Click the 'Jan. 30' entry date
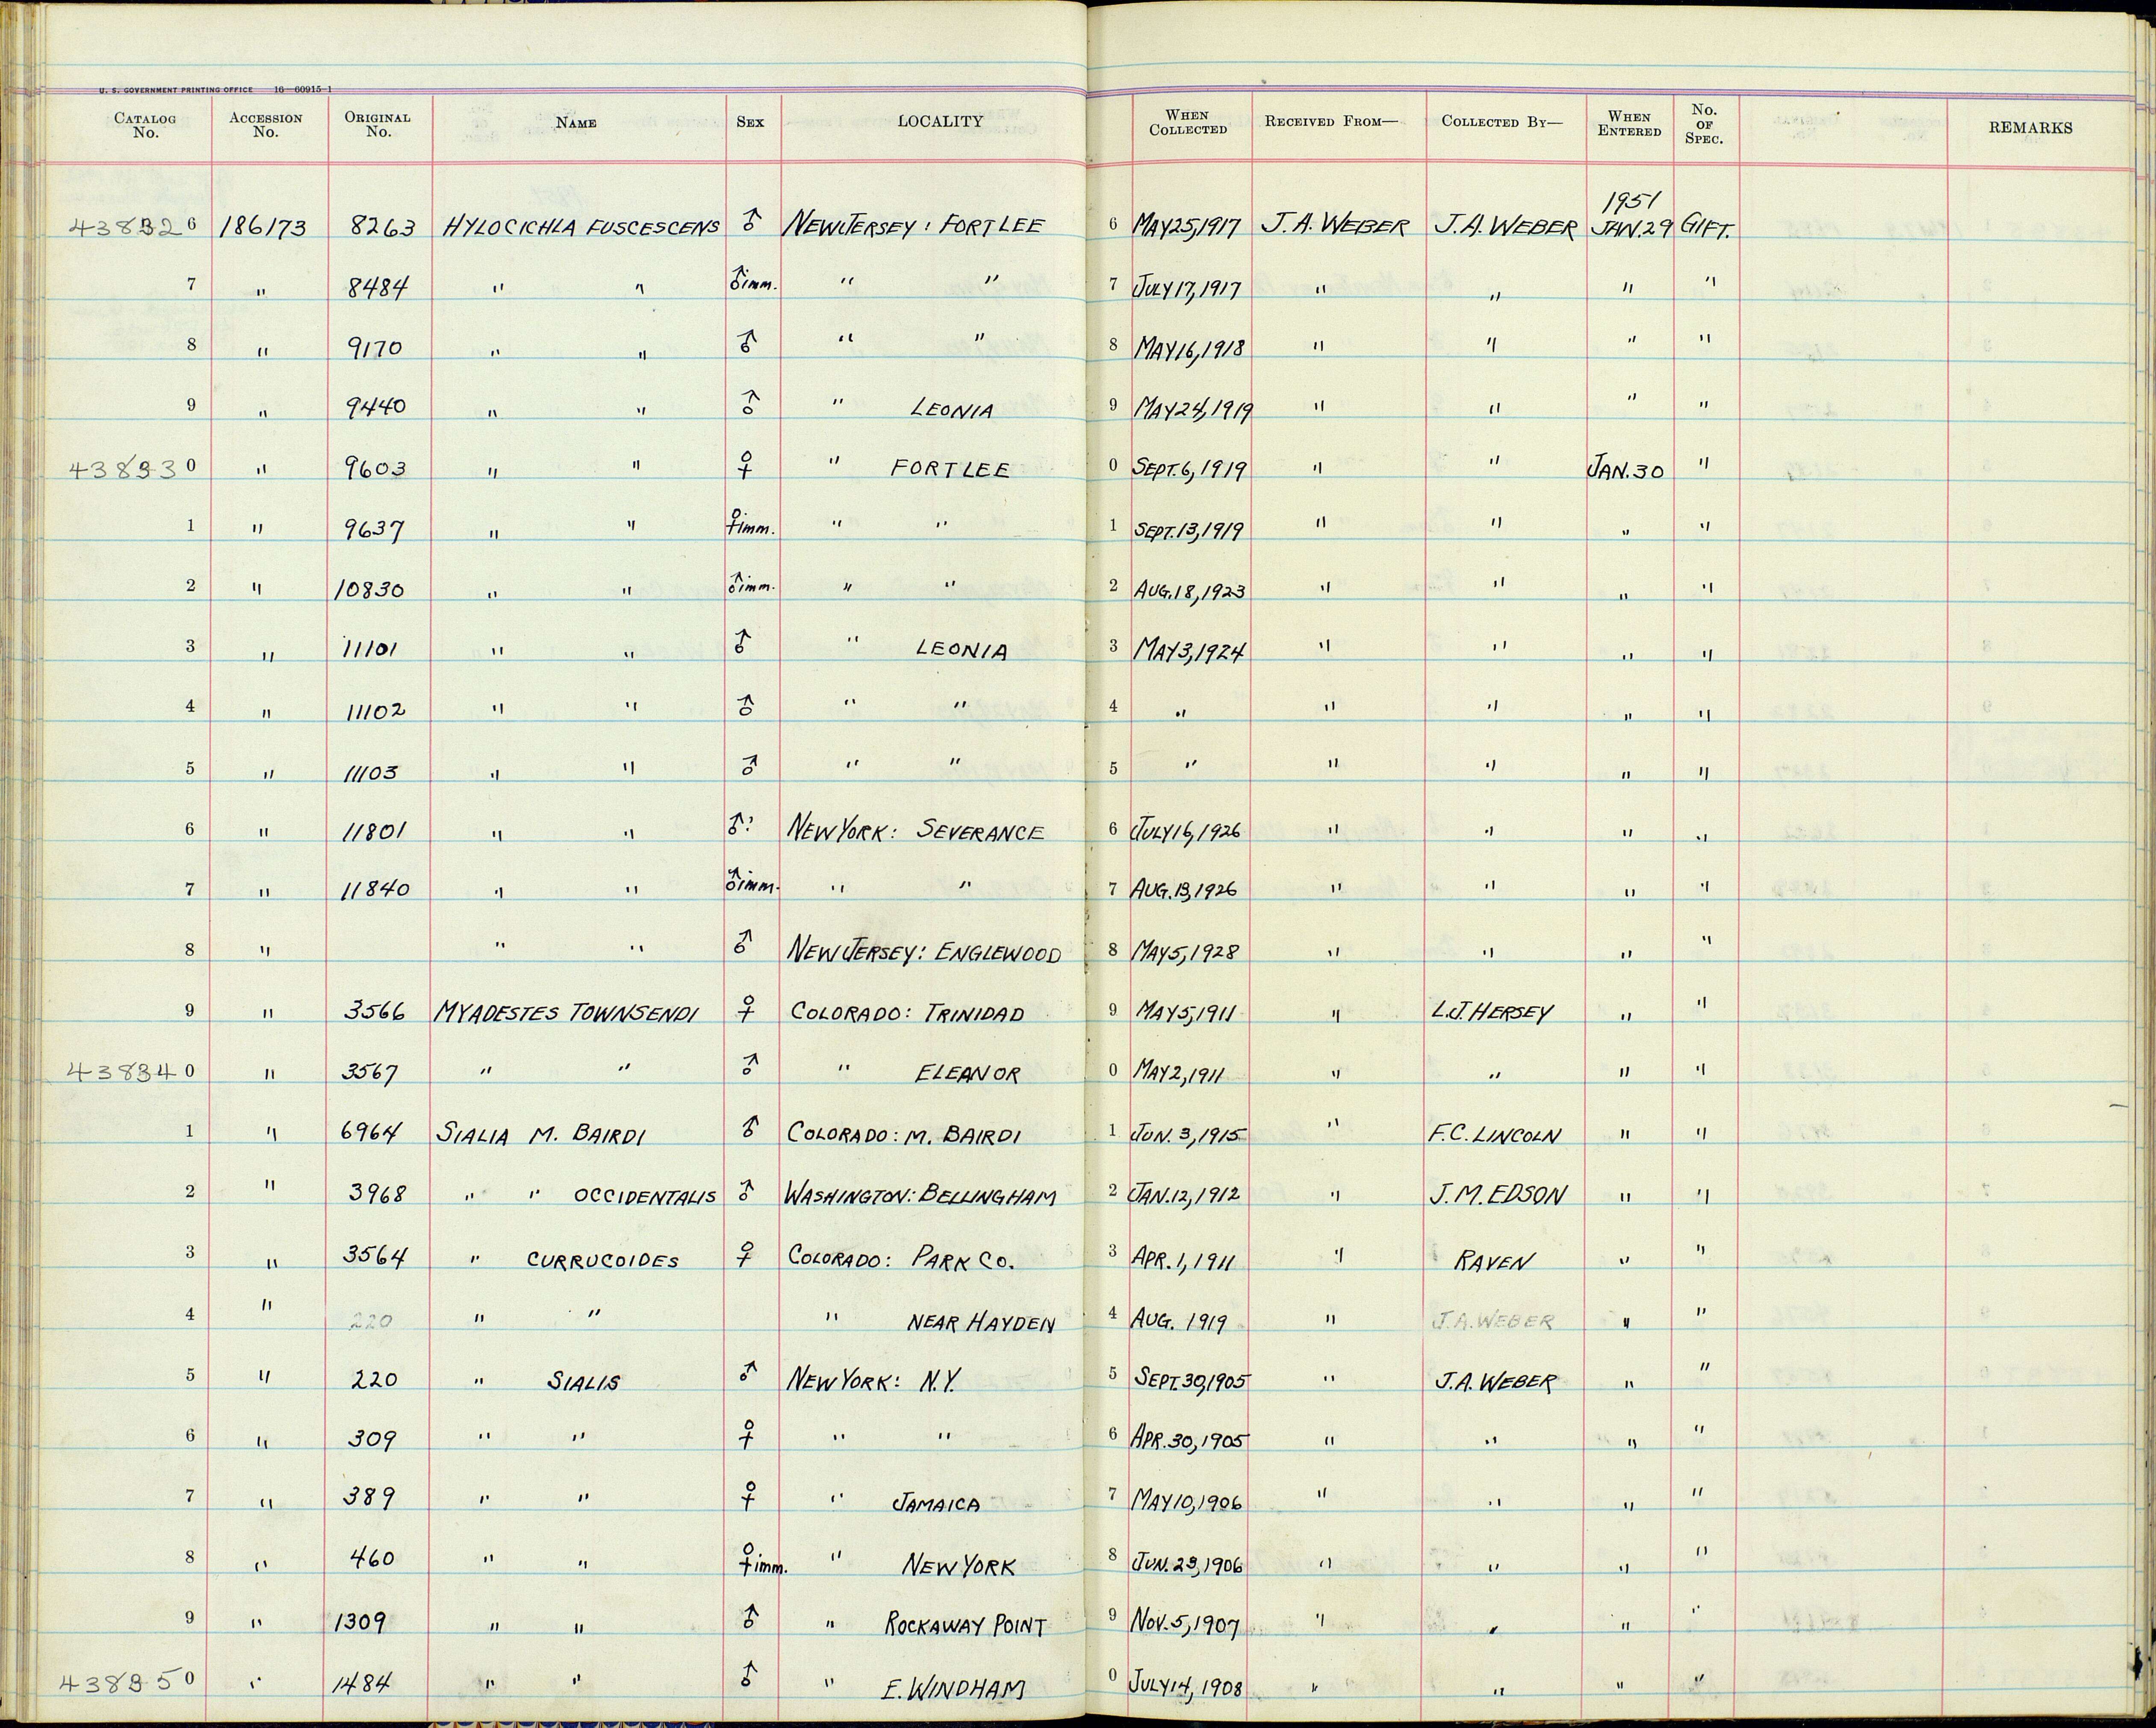The width and height of the screenshot is (2156, 1728). (x=1626, y=469)
